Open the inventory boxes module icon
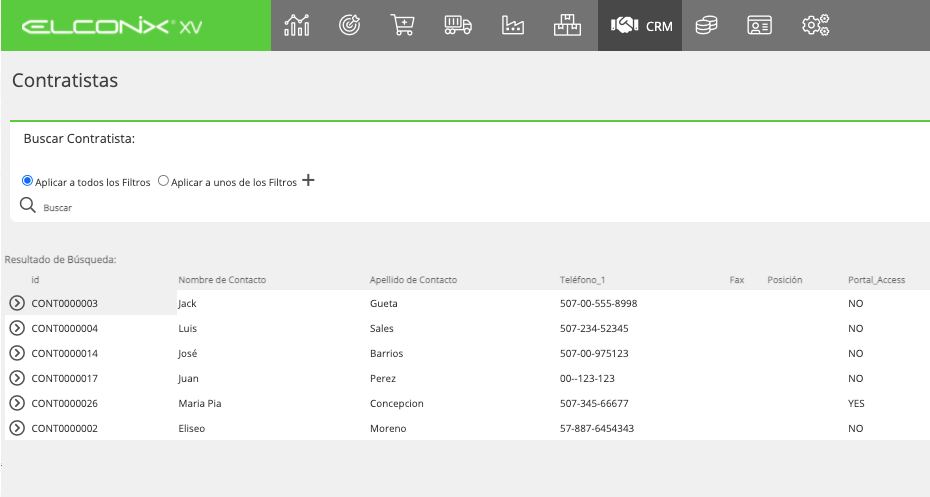The image size is (930, 497). pyautogui.click(x=567, y=25)
